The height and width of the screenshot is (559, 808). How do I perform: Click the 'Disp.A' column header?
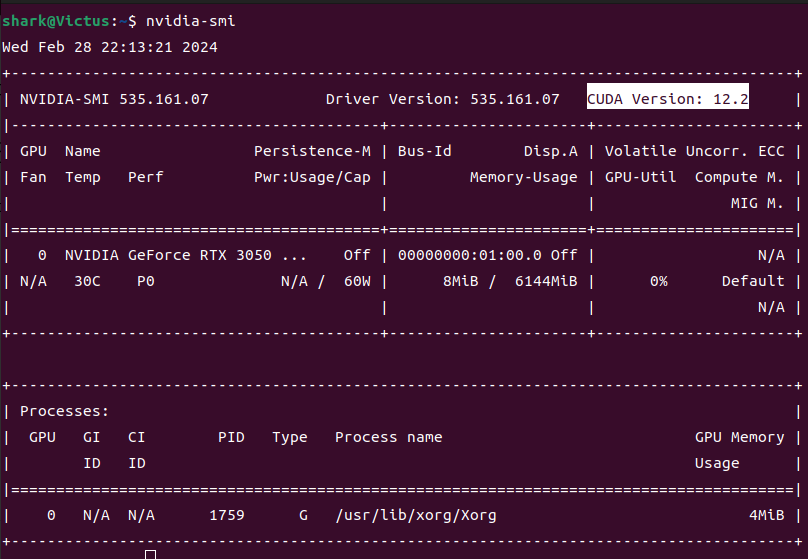[x=551, y=151]
